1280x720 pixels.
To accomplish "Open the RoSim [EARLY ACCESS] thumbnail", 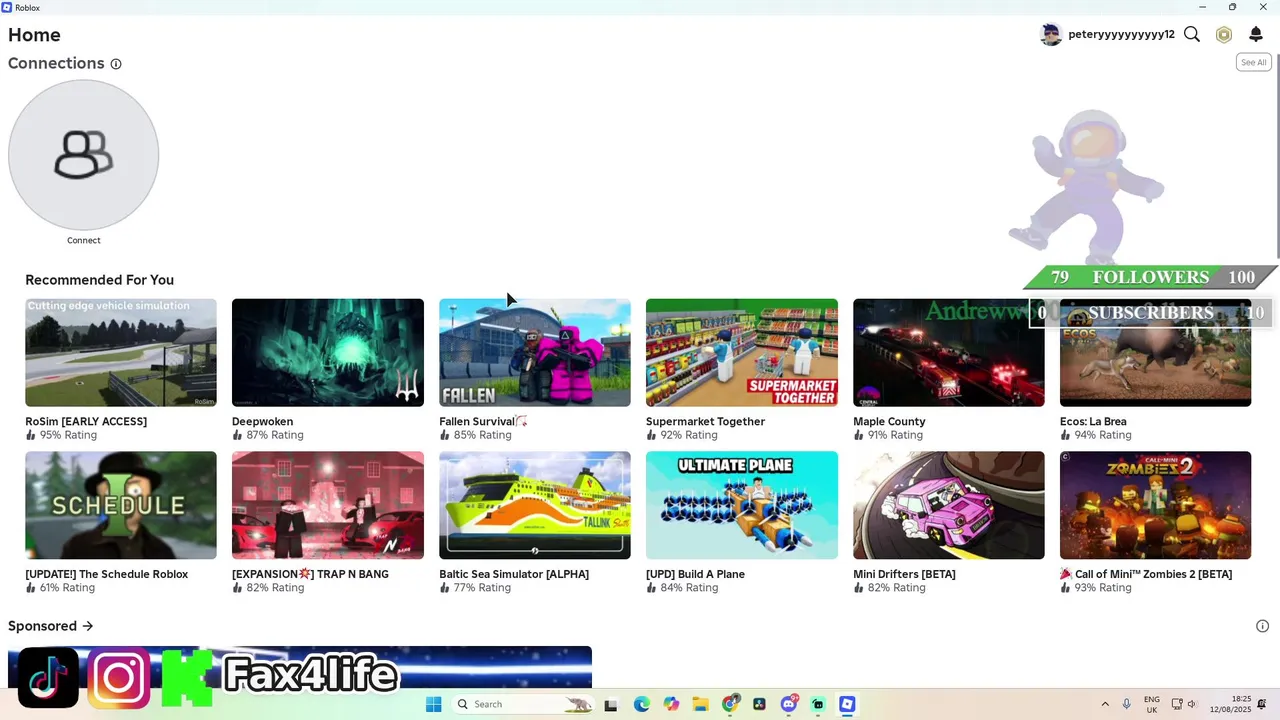I will 121,352.
